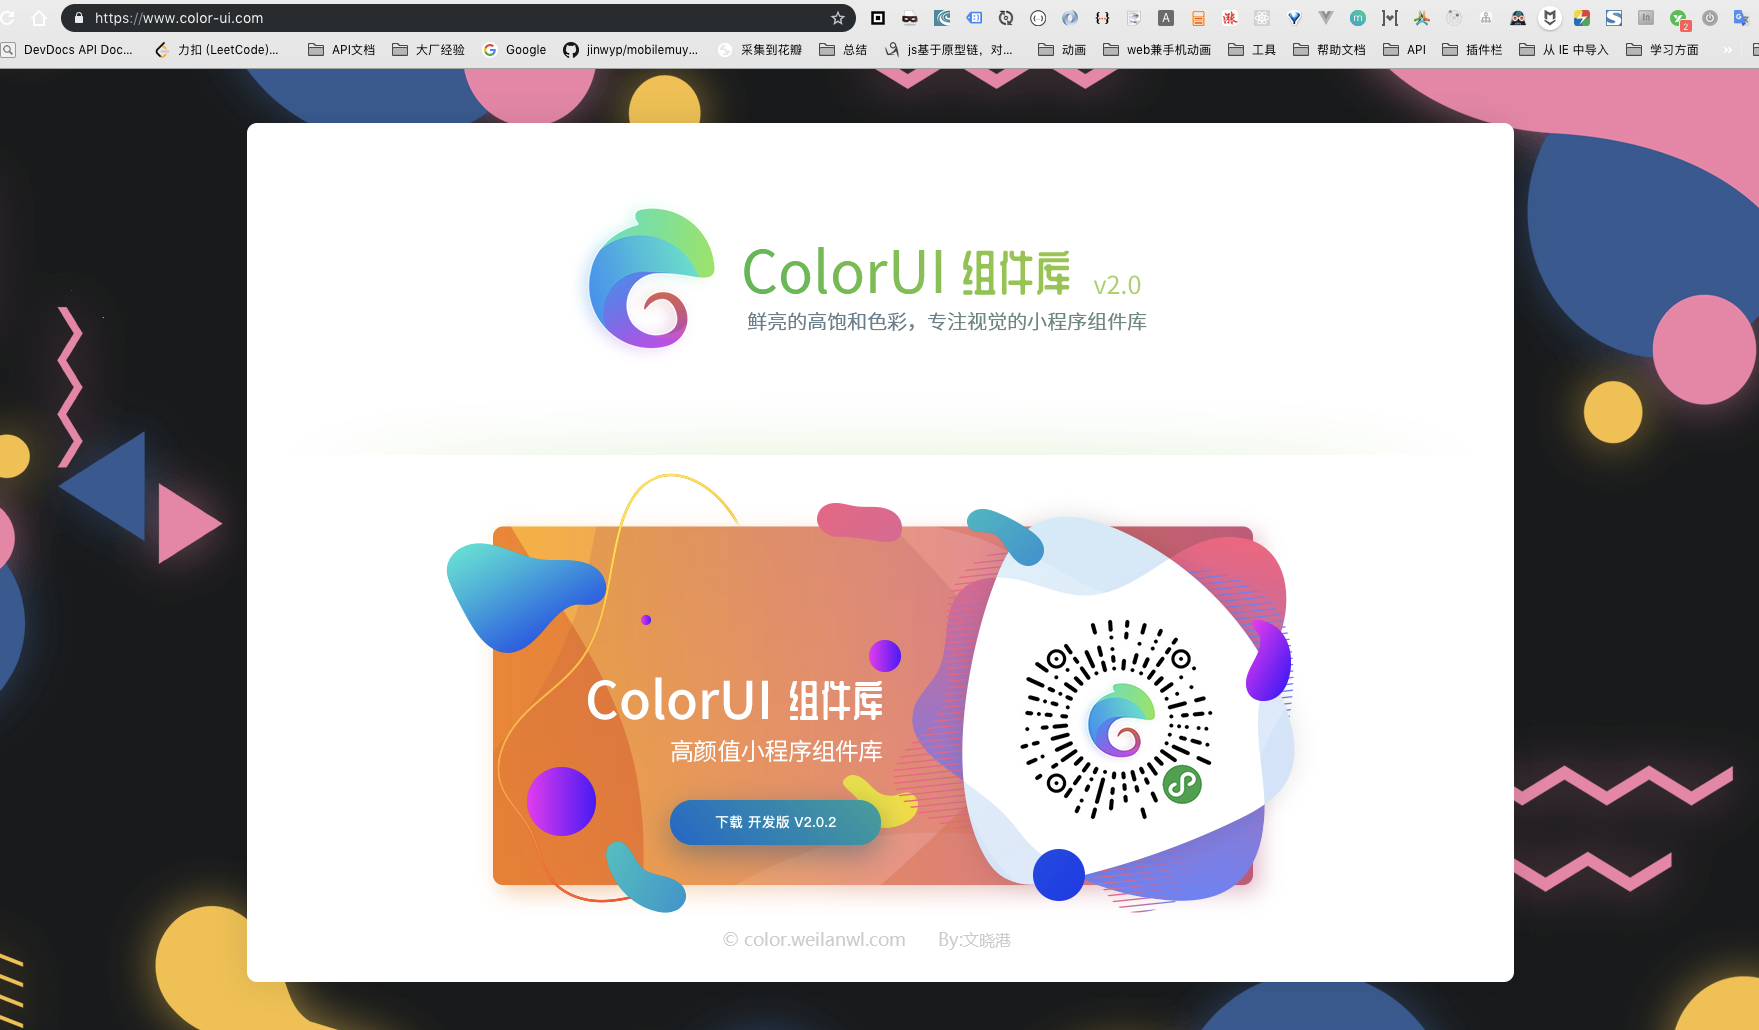Click the teal circle 'm' extension icon

pos(1358,18)
